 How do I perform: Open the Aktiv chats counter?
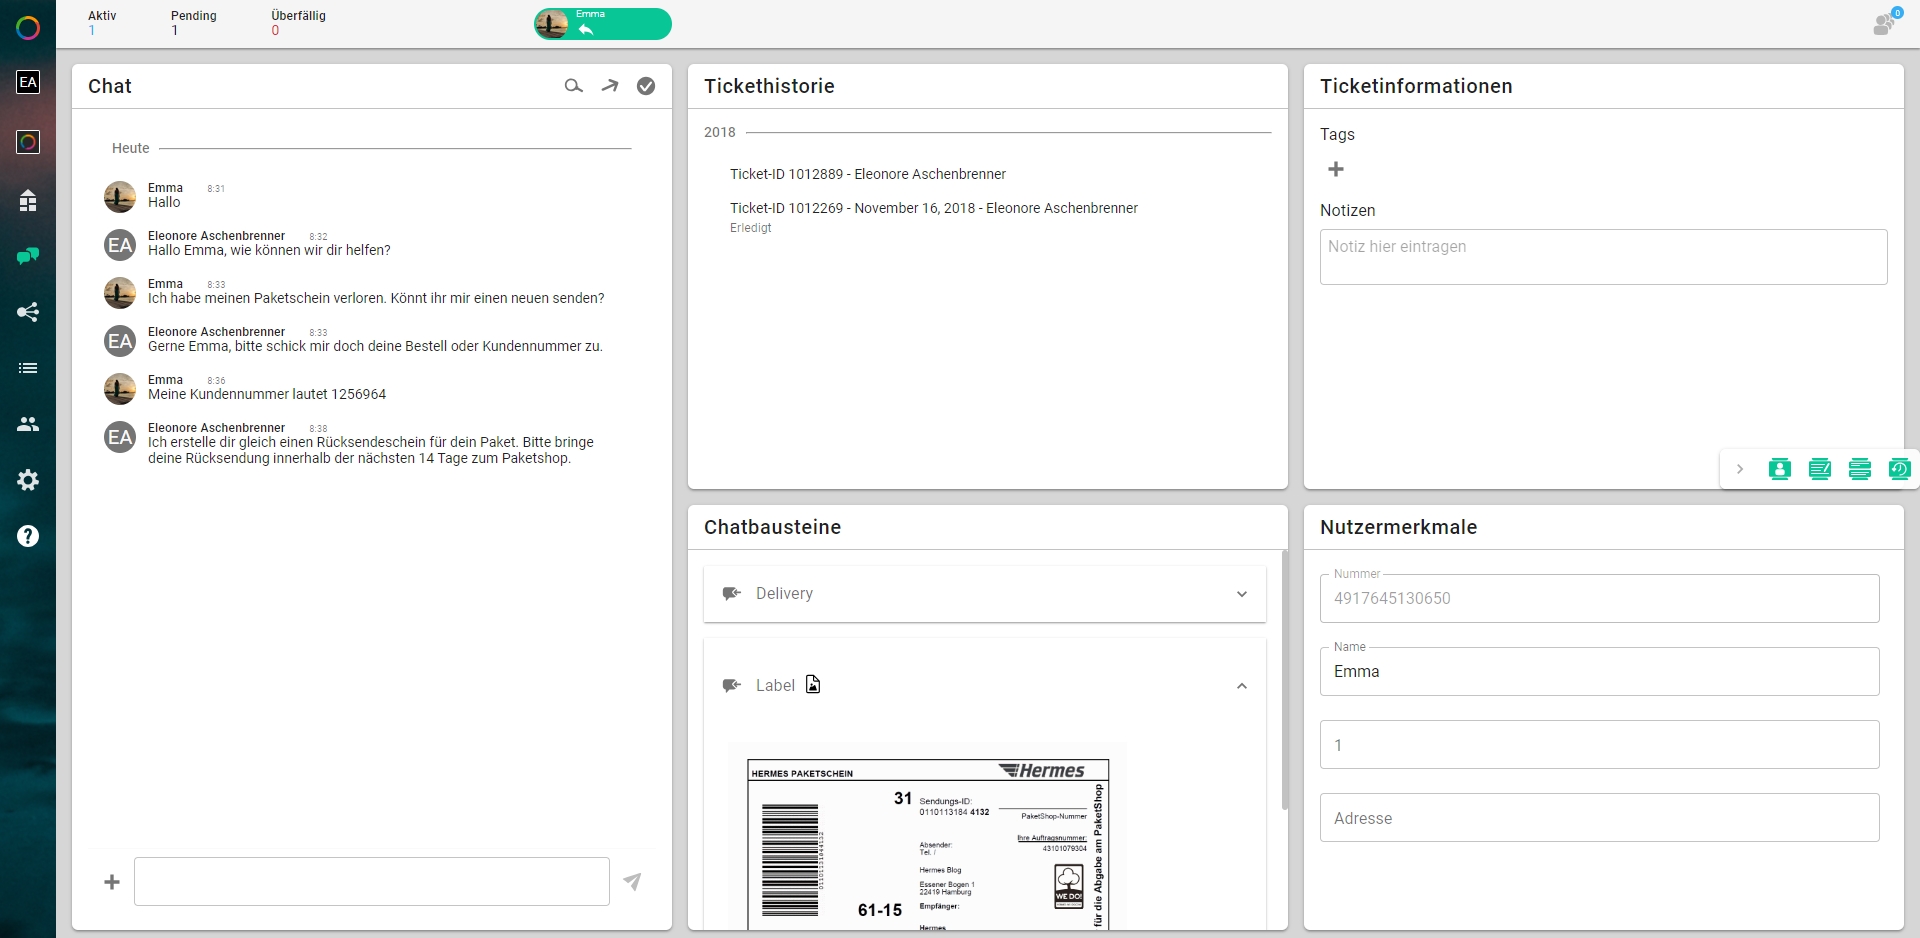coord(102,23)
